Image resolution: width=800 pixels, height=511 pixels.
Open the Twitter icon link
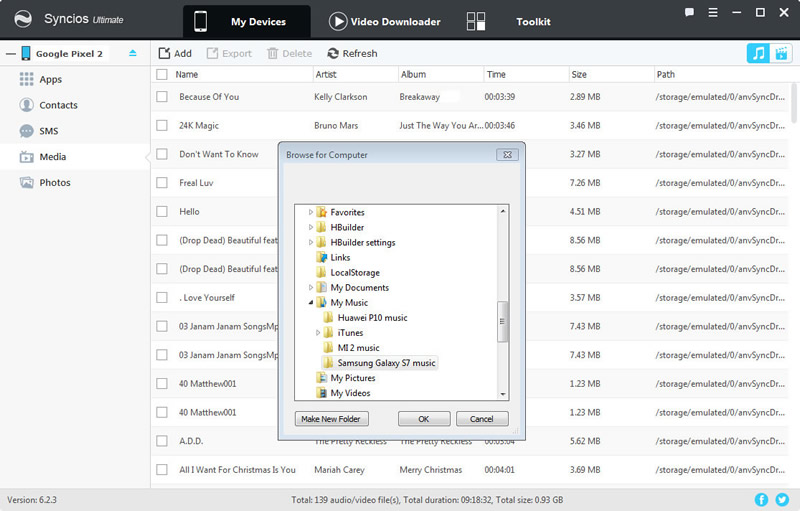pyautogui.click(x=782, y=499)
